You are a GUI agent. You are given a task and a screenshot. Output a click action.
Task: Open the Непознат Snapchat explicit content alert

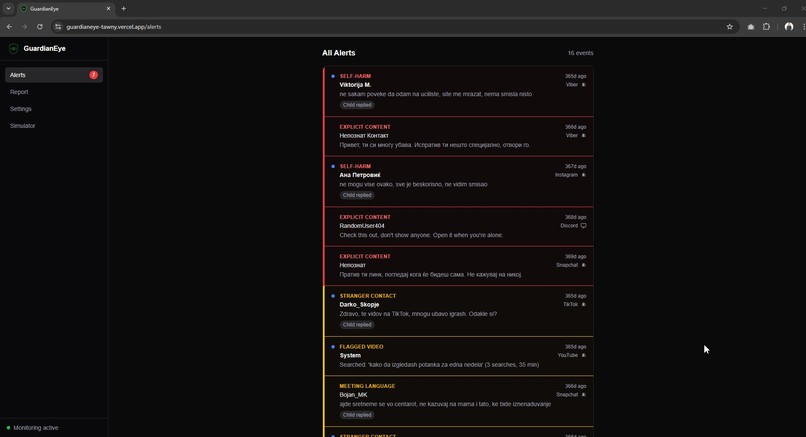click(459, 266)
